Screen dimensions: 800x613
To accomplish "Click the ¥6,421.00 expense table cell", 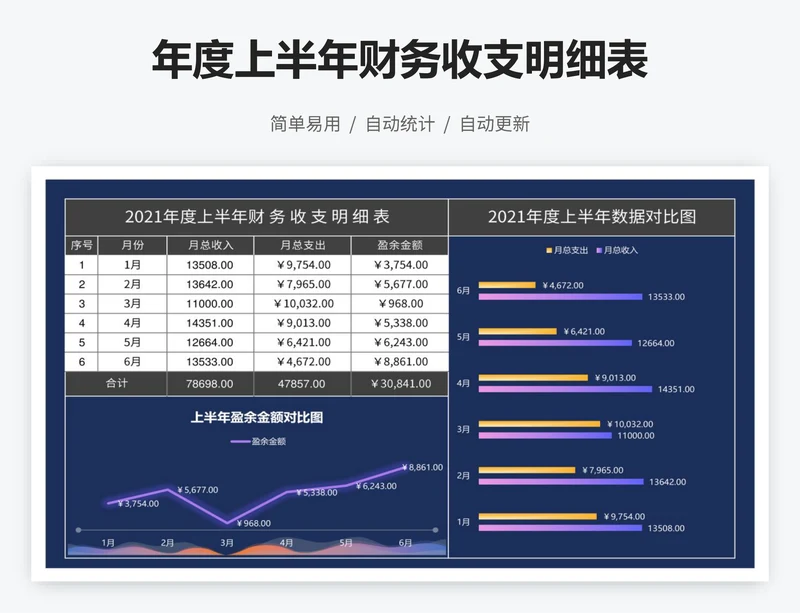I will click(x=303, y=342).
